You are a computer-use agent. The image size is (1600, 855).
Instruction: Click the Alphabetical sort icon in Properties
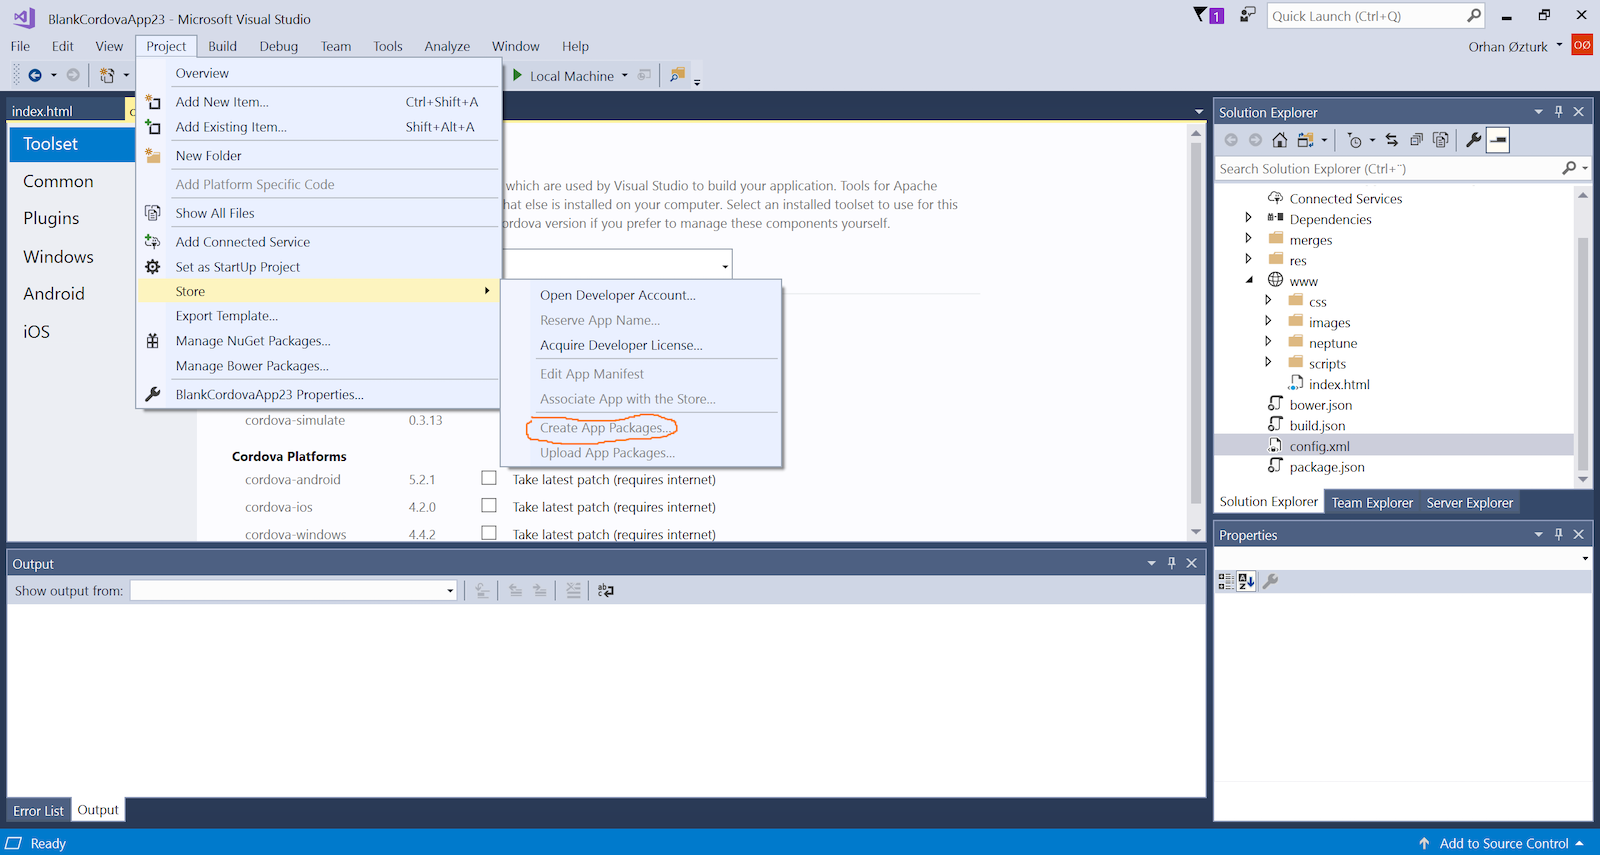click(1246, 581)
